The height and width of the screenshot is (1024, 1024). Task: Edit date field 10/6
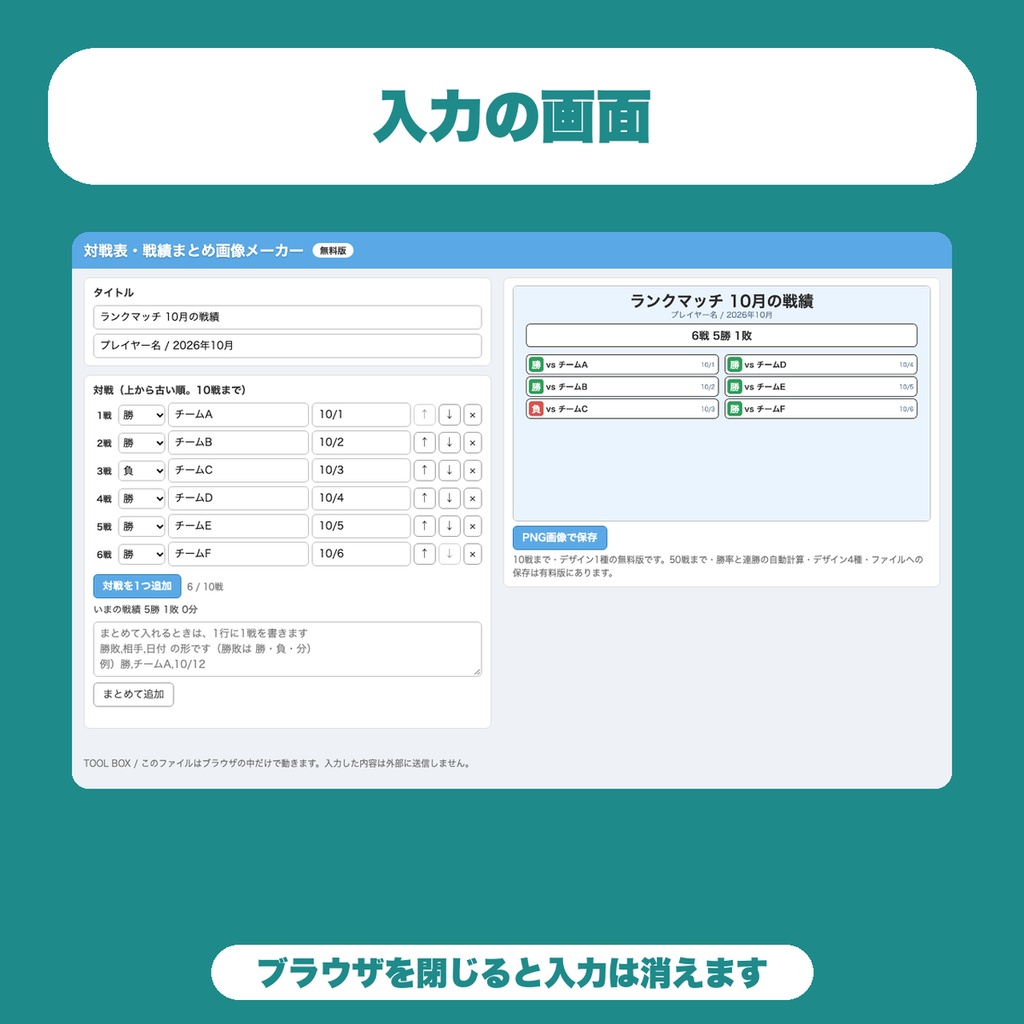click(x=361, y=554)
